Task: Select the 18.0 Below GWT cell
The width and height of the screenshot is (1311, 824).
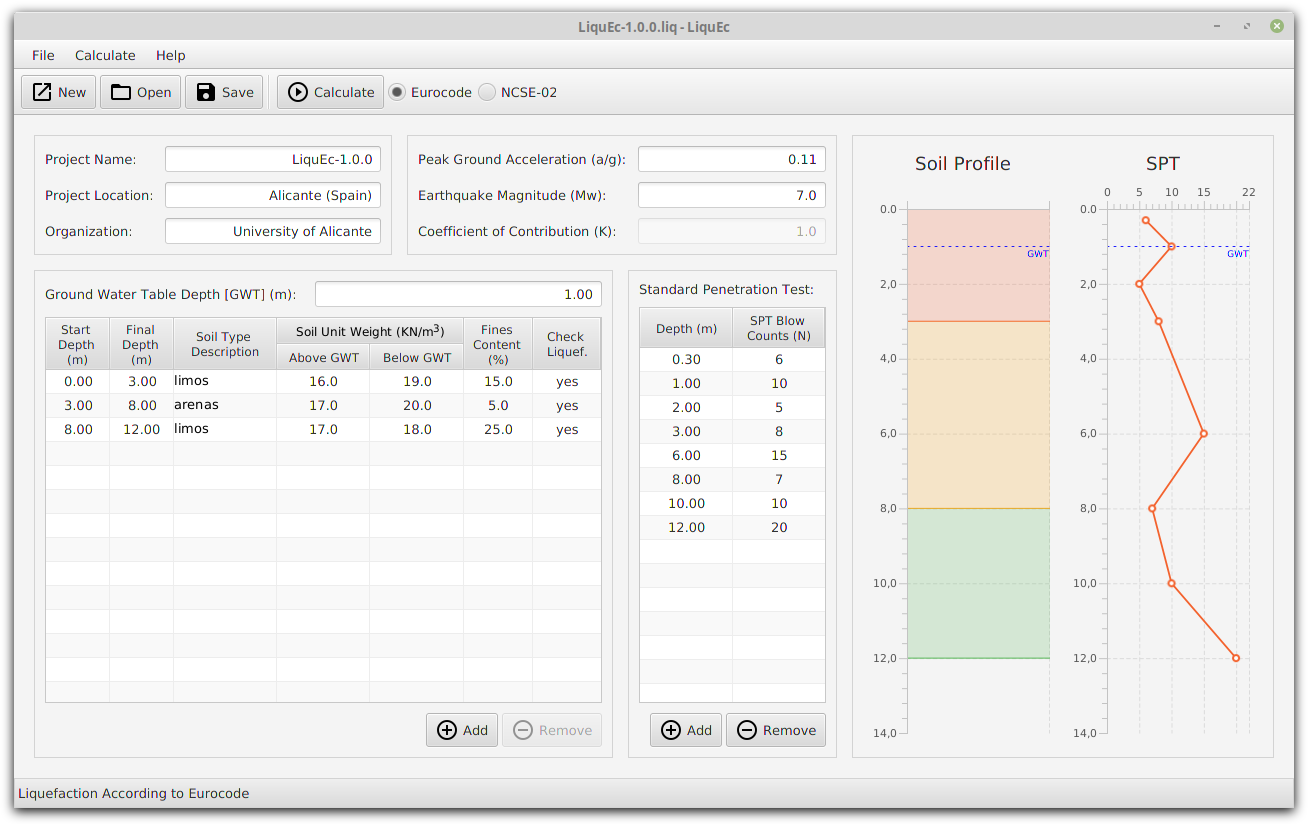Action: pos(417,429)
